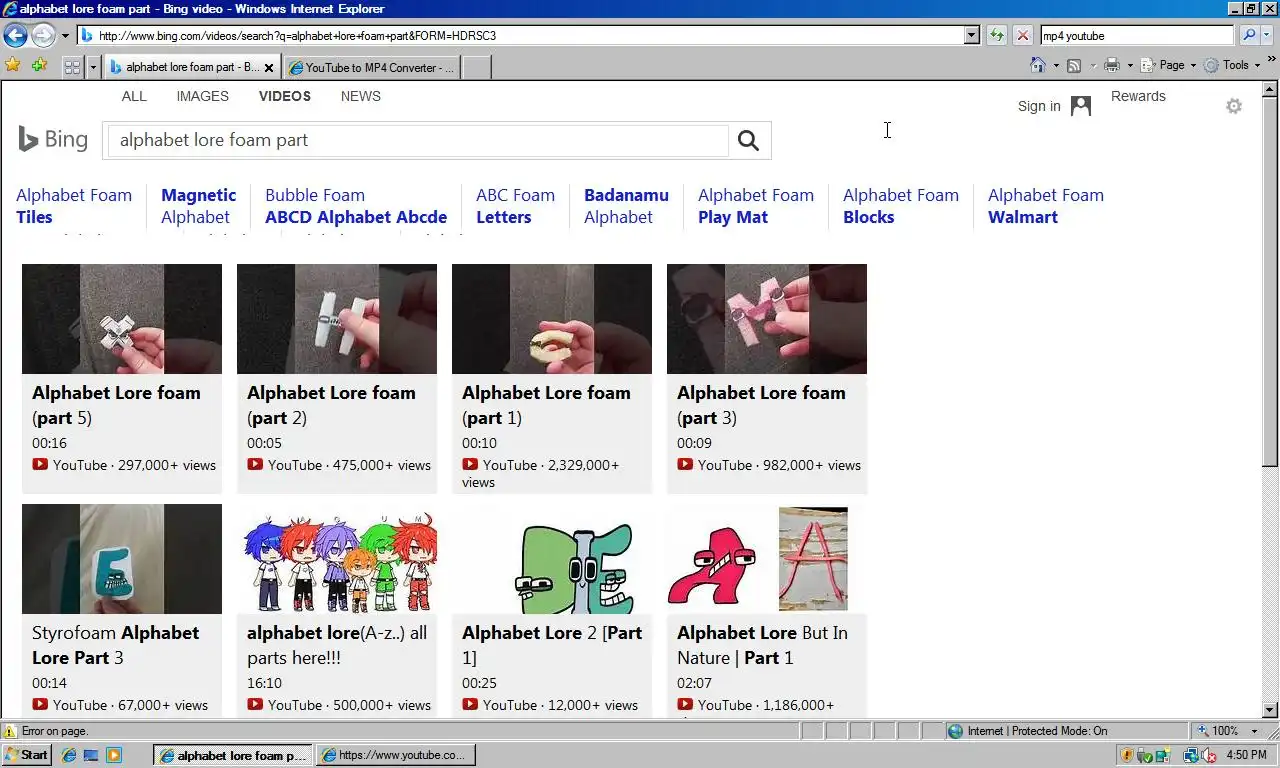Open Alphabet Lore foam (part 5) thumbnail

pyautogui.click(x=122, y=319)
